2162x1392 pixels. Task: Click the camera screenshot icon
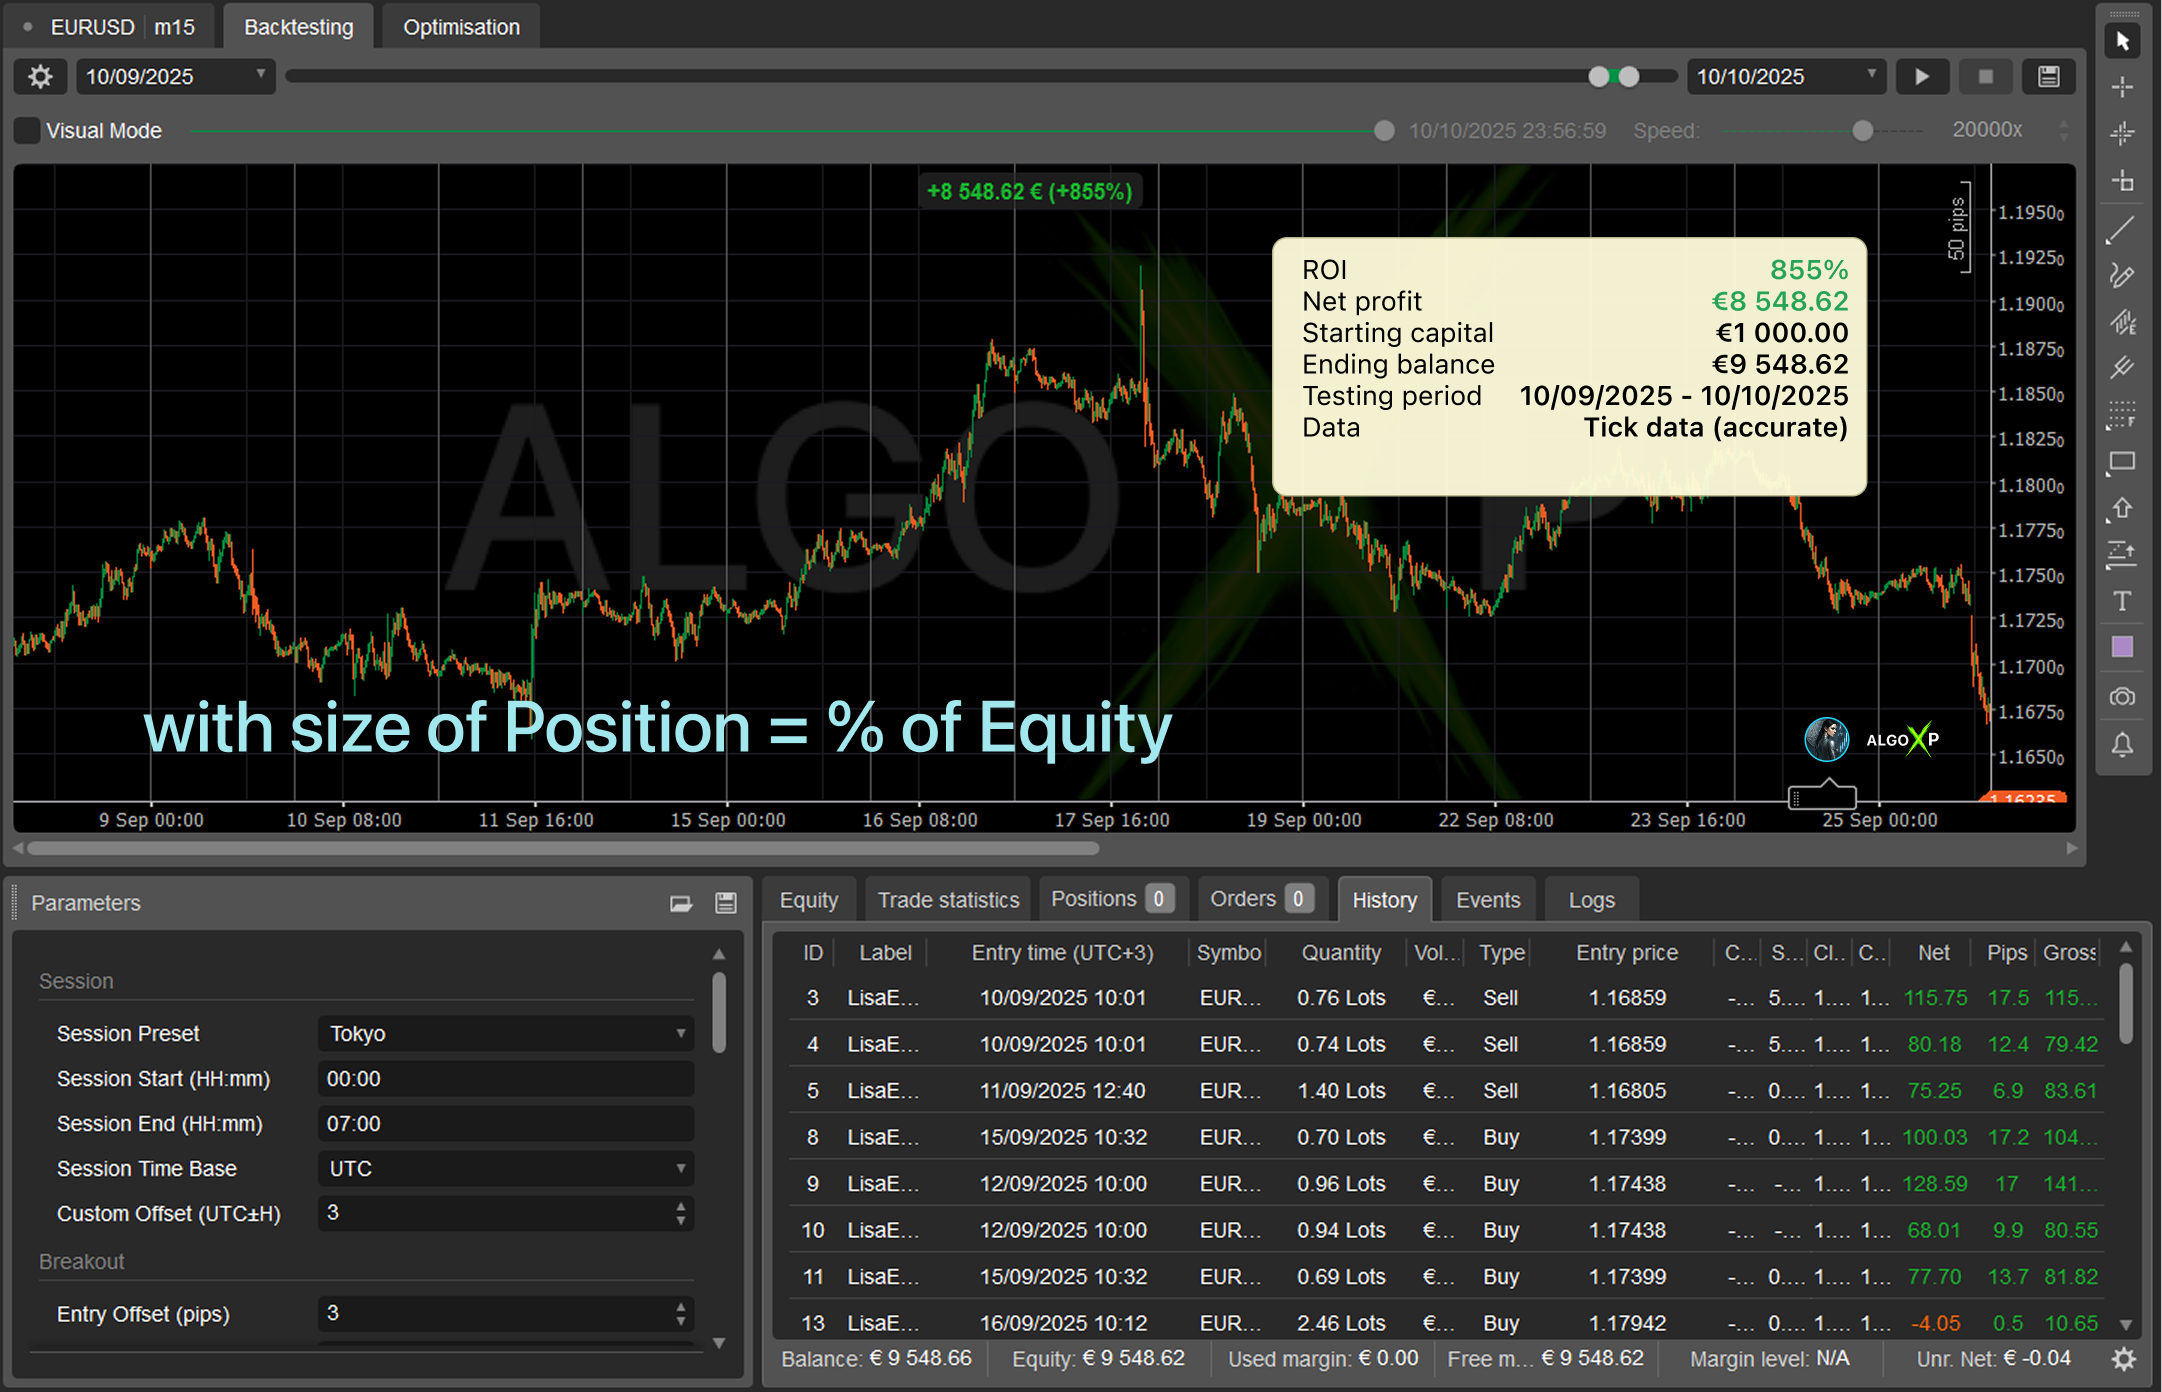[2121, 697]
